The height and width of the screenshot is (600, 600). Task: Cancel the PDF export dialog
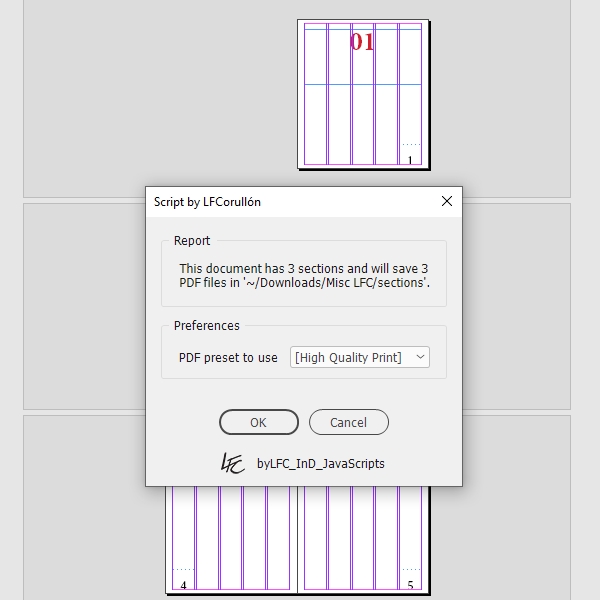(349, 422)
